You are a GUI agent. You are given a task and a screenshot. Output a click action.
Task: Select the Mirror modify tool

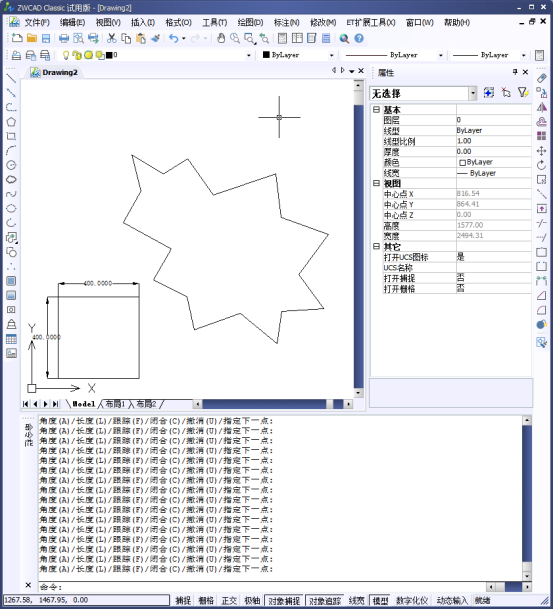[x=542, y=107]
